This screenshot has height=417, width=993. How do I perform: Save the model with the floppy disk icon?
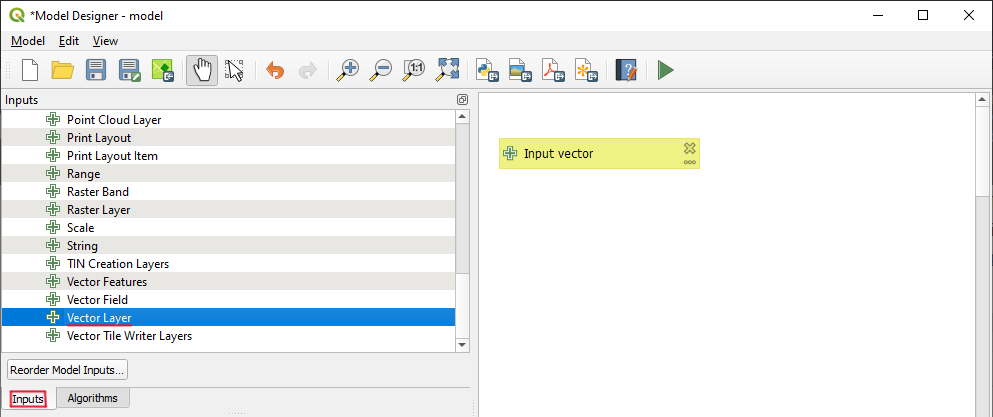pos(96,70)
